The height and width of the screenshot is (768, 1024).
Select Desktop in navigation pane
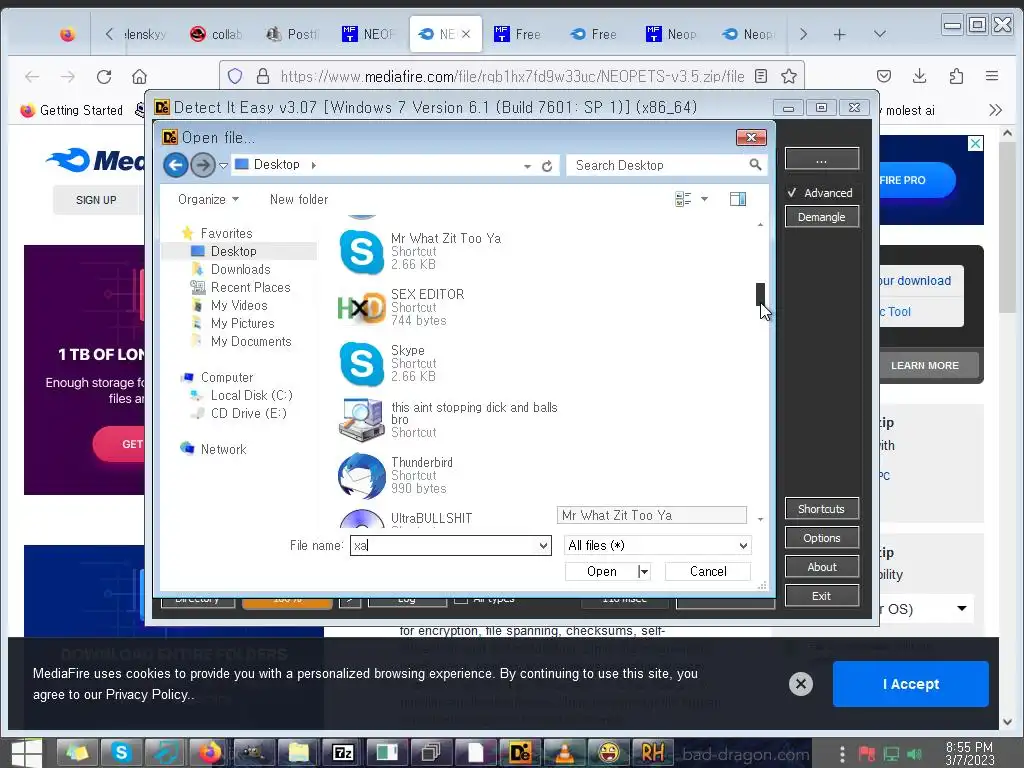pos(233,251)
